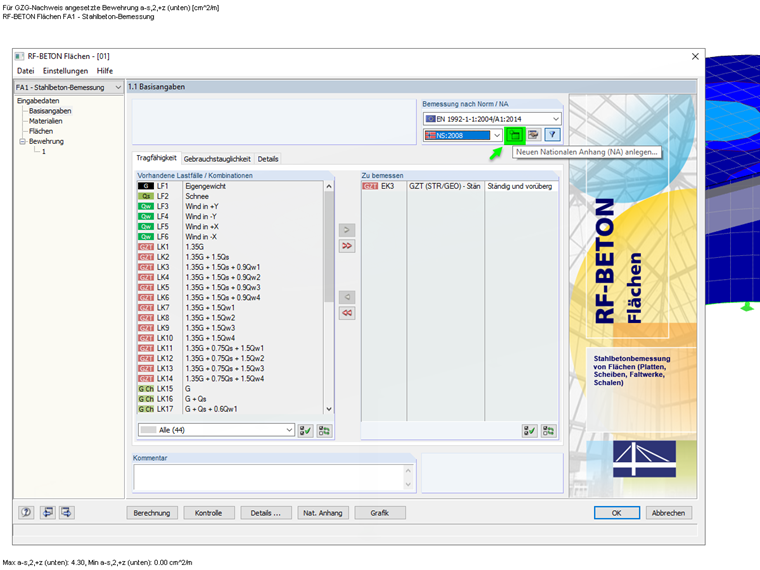Click the Details ... button
Image resolution: width=760 pixels, height=570 pixels.
click(266, 513)
